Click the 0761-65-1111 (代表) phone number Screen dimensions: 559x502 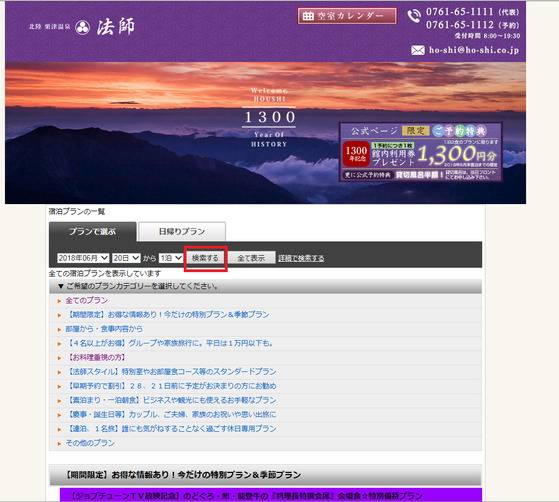(x=473, y=12)
